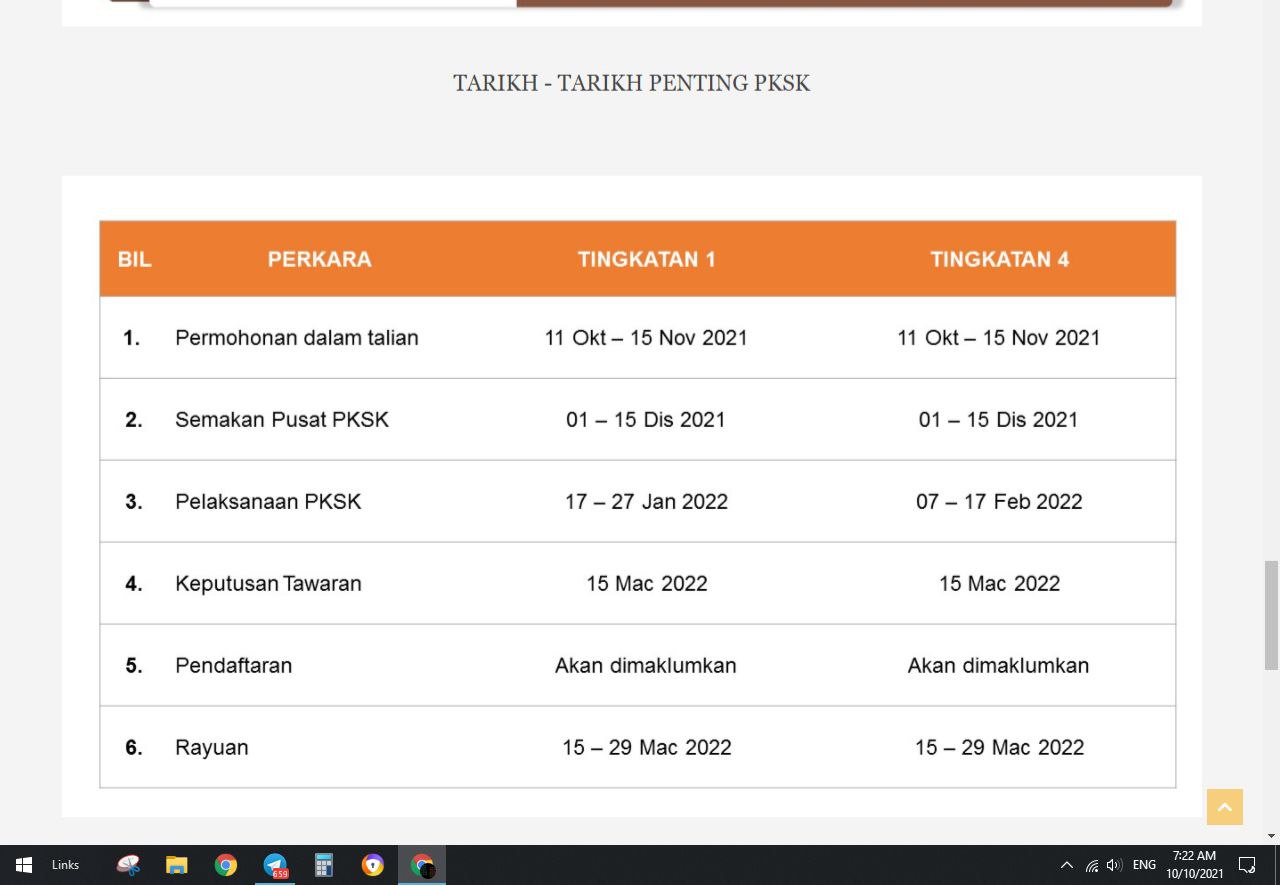Open Avast Secure Browser taskbar icon

(373, 865)
